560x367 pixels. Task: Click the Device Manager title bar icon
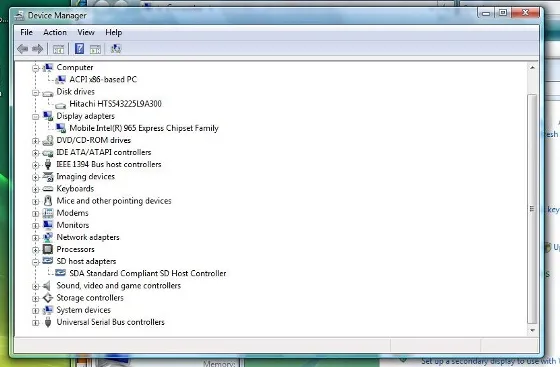pos(19,16)
